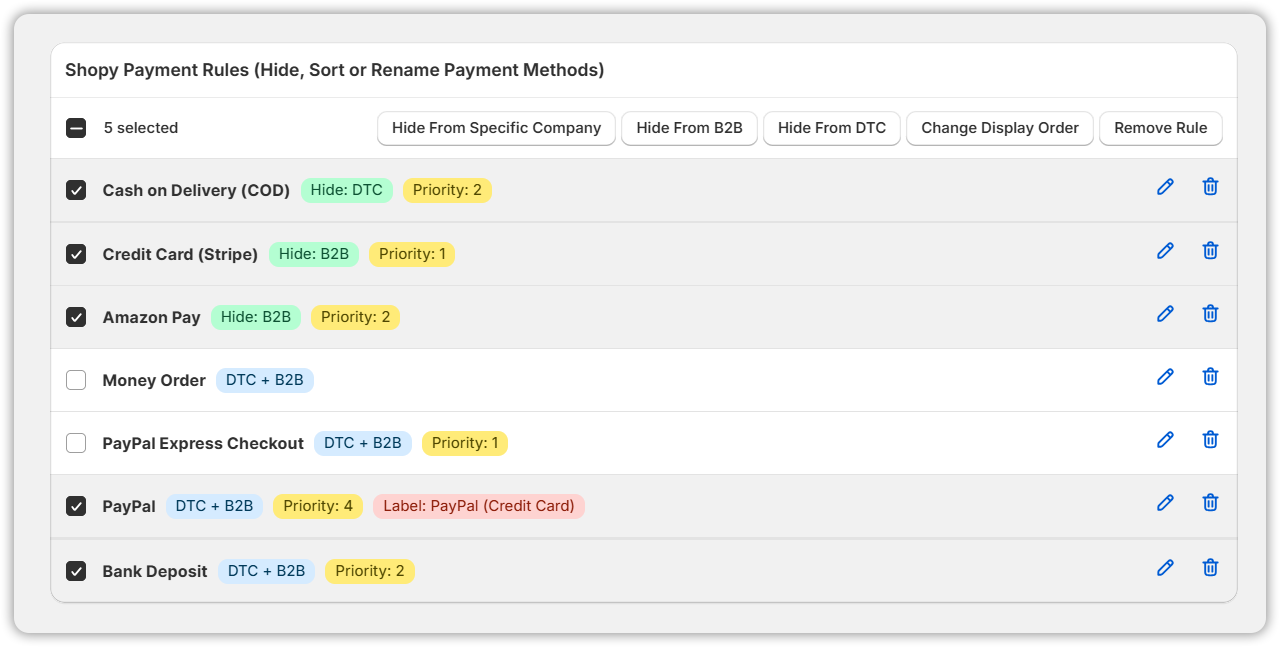Click Priority: 2 badge on Bank Deposit row

pyautogui.click(x=370, y=571)
